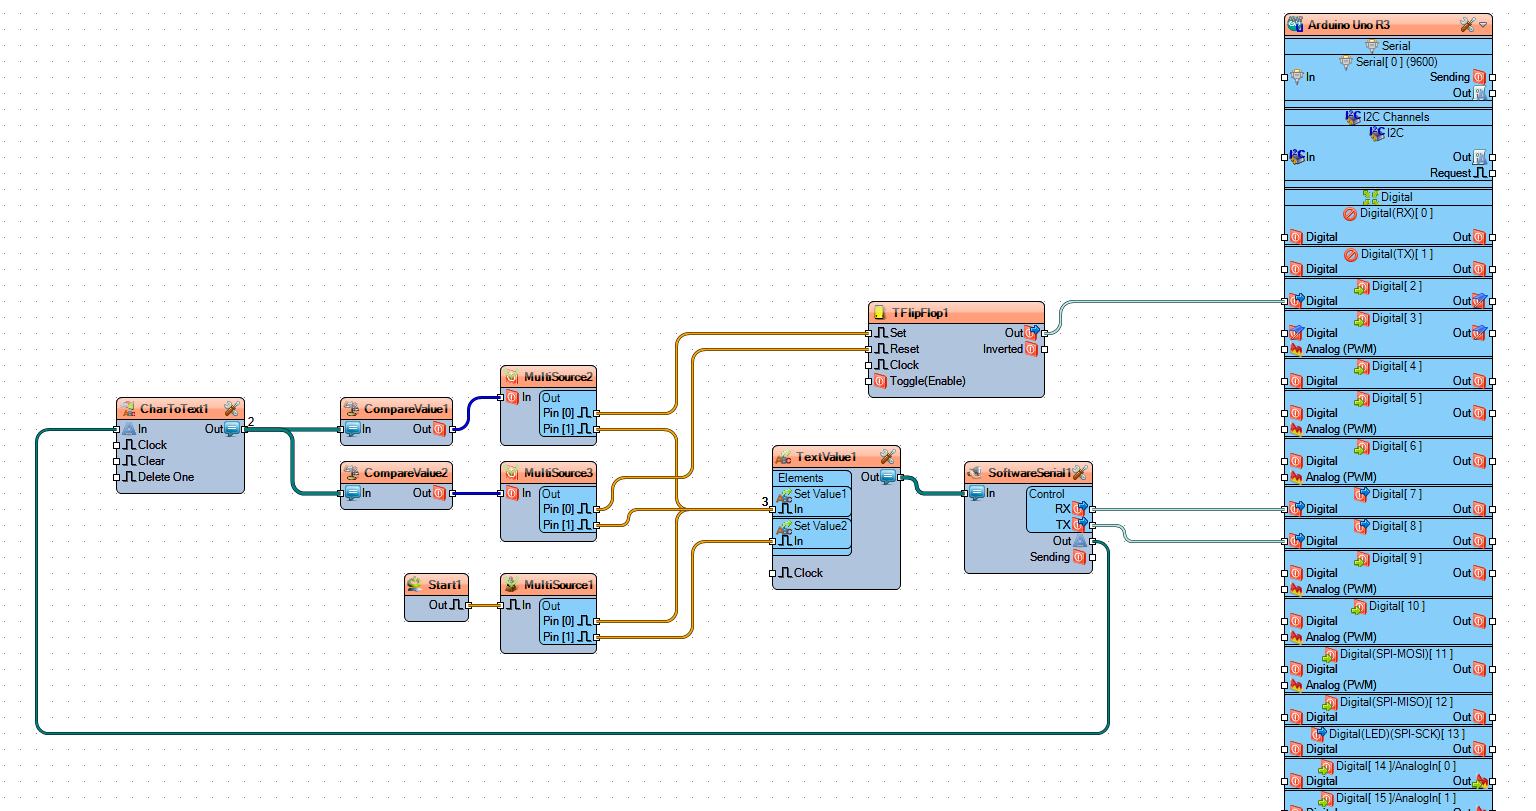Click the I2C Request pin on Arduino
Screen dimensions: 1536x811
click(1492, 173)
